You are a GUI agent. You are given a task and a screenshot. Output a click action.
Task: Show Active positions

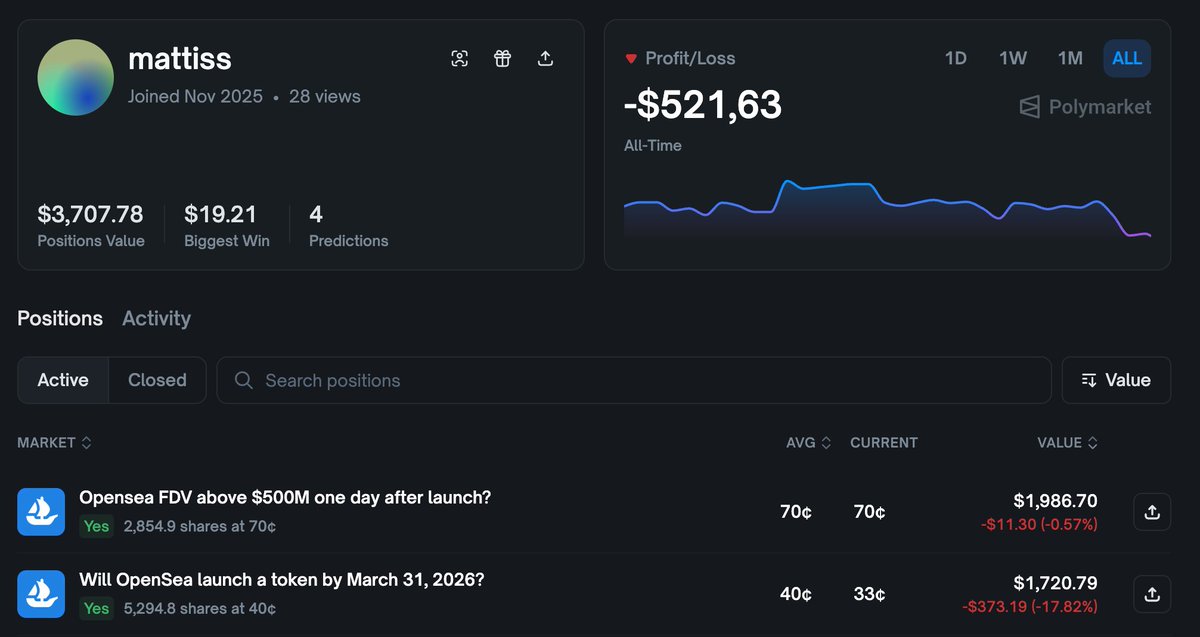pyautogui.click(x=63, y=380)
